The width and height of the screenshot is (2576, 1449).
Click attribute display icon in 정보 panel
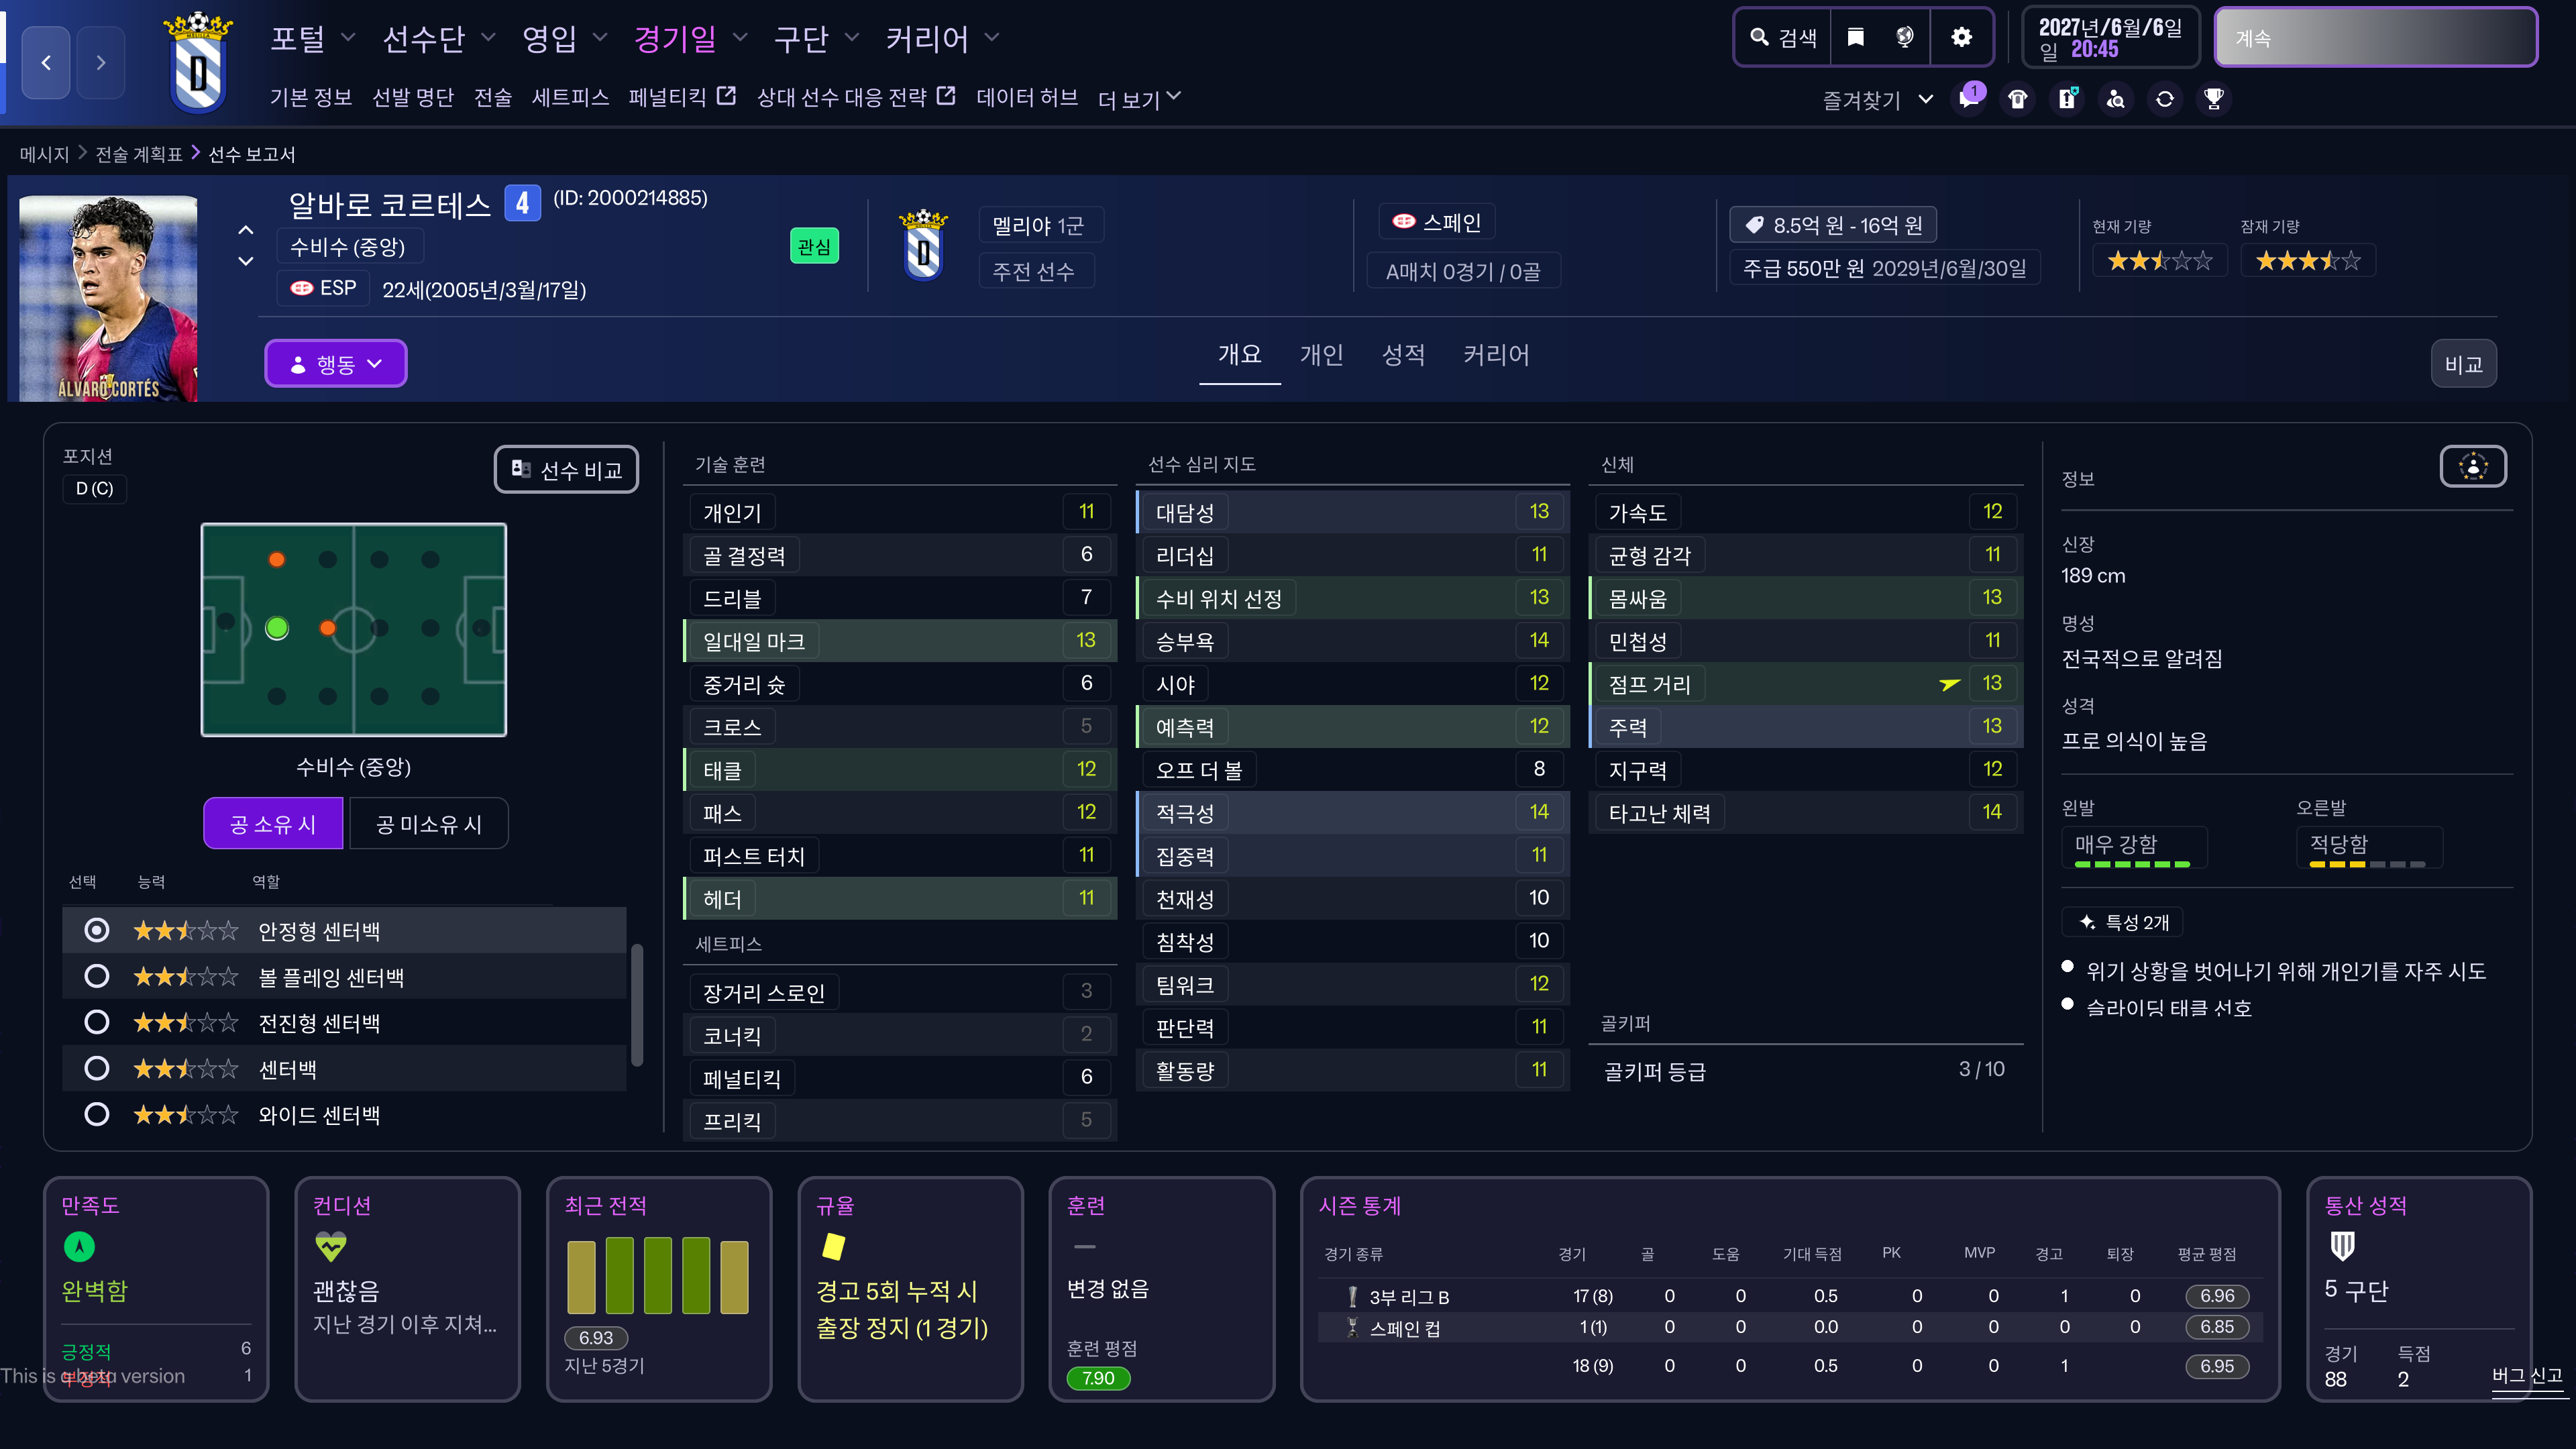pyautogui.click(x=2472, y=467)
